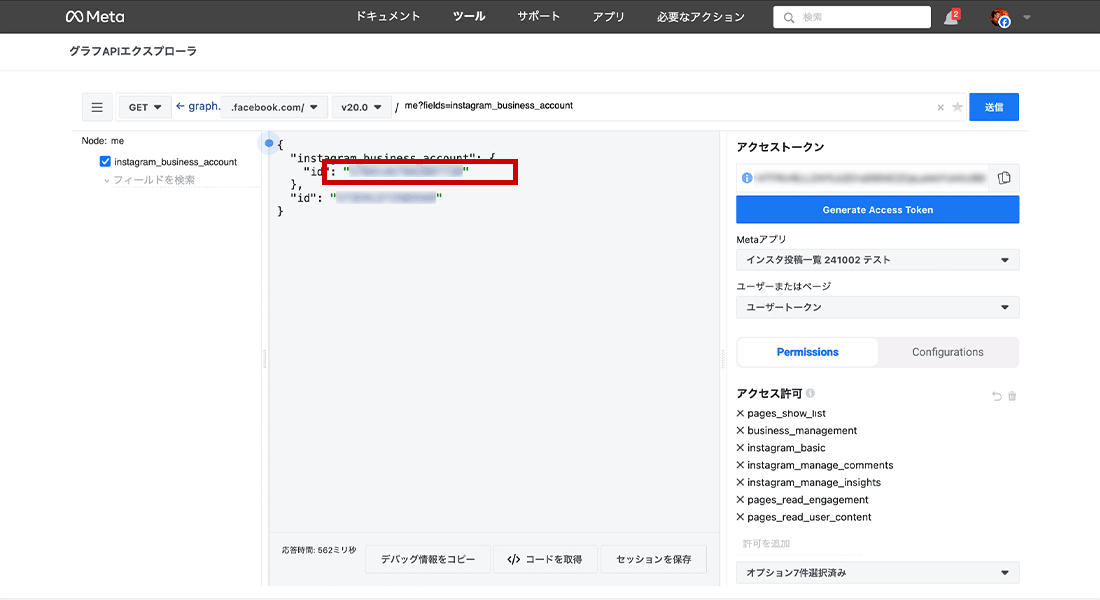Open the Metaアプリ dropdown

coord(878,260)
